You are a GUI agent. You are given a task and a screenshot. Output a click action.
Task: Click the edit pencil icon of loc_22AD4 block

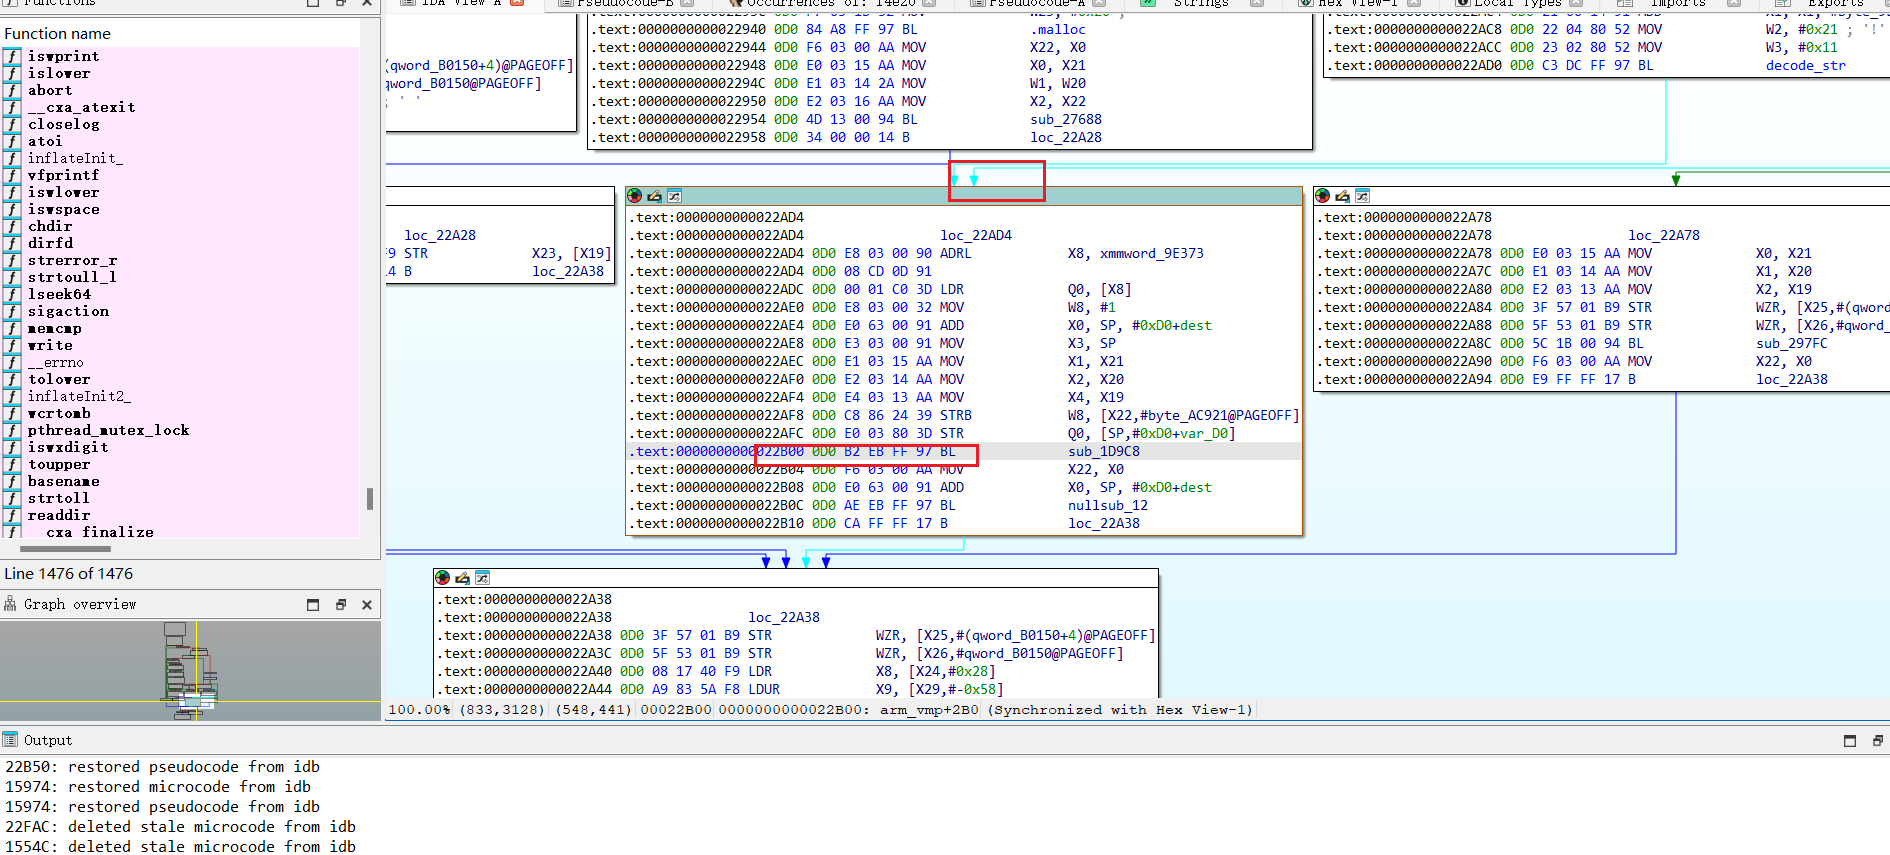coord(654,196)
